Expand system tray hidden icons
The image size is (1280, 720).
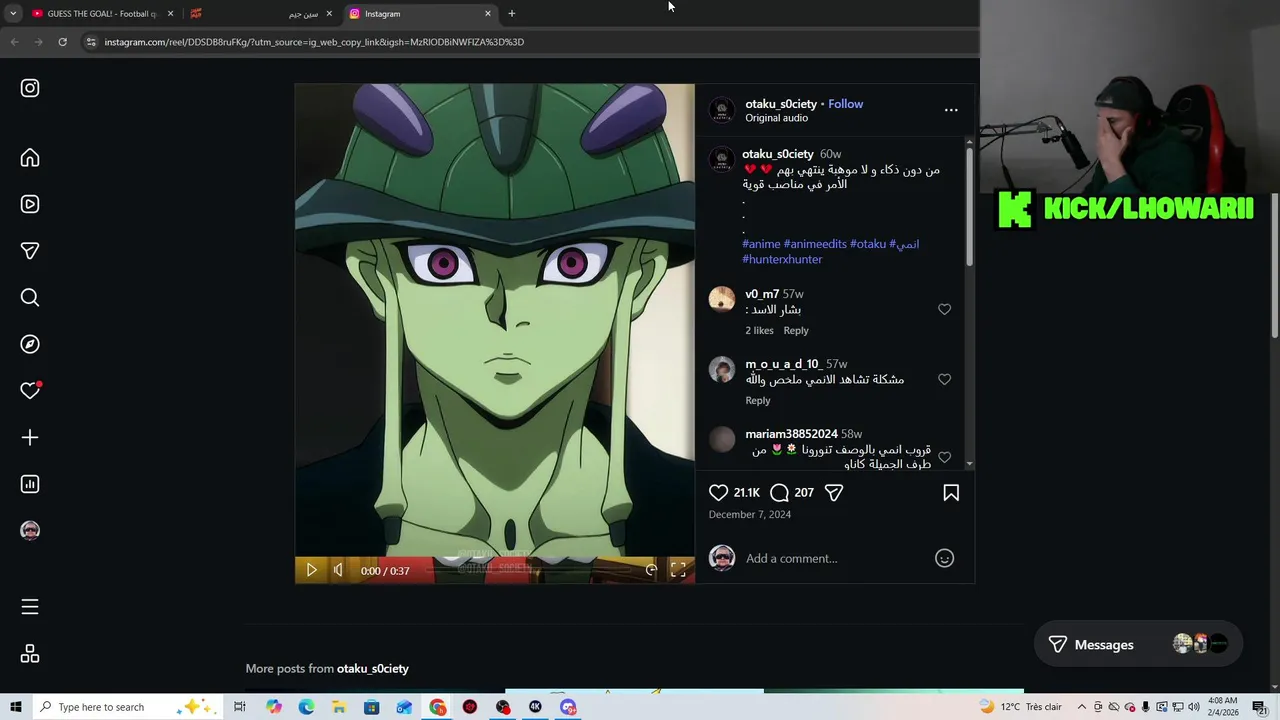point(1081,707)
